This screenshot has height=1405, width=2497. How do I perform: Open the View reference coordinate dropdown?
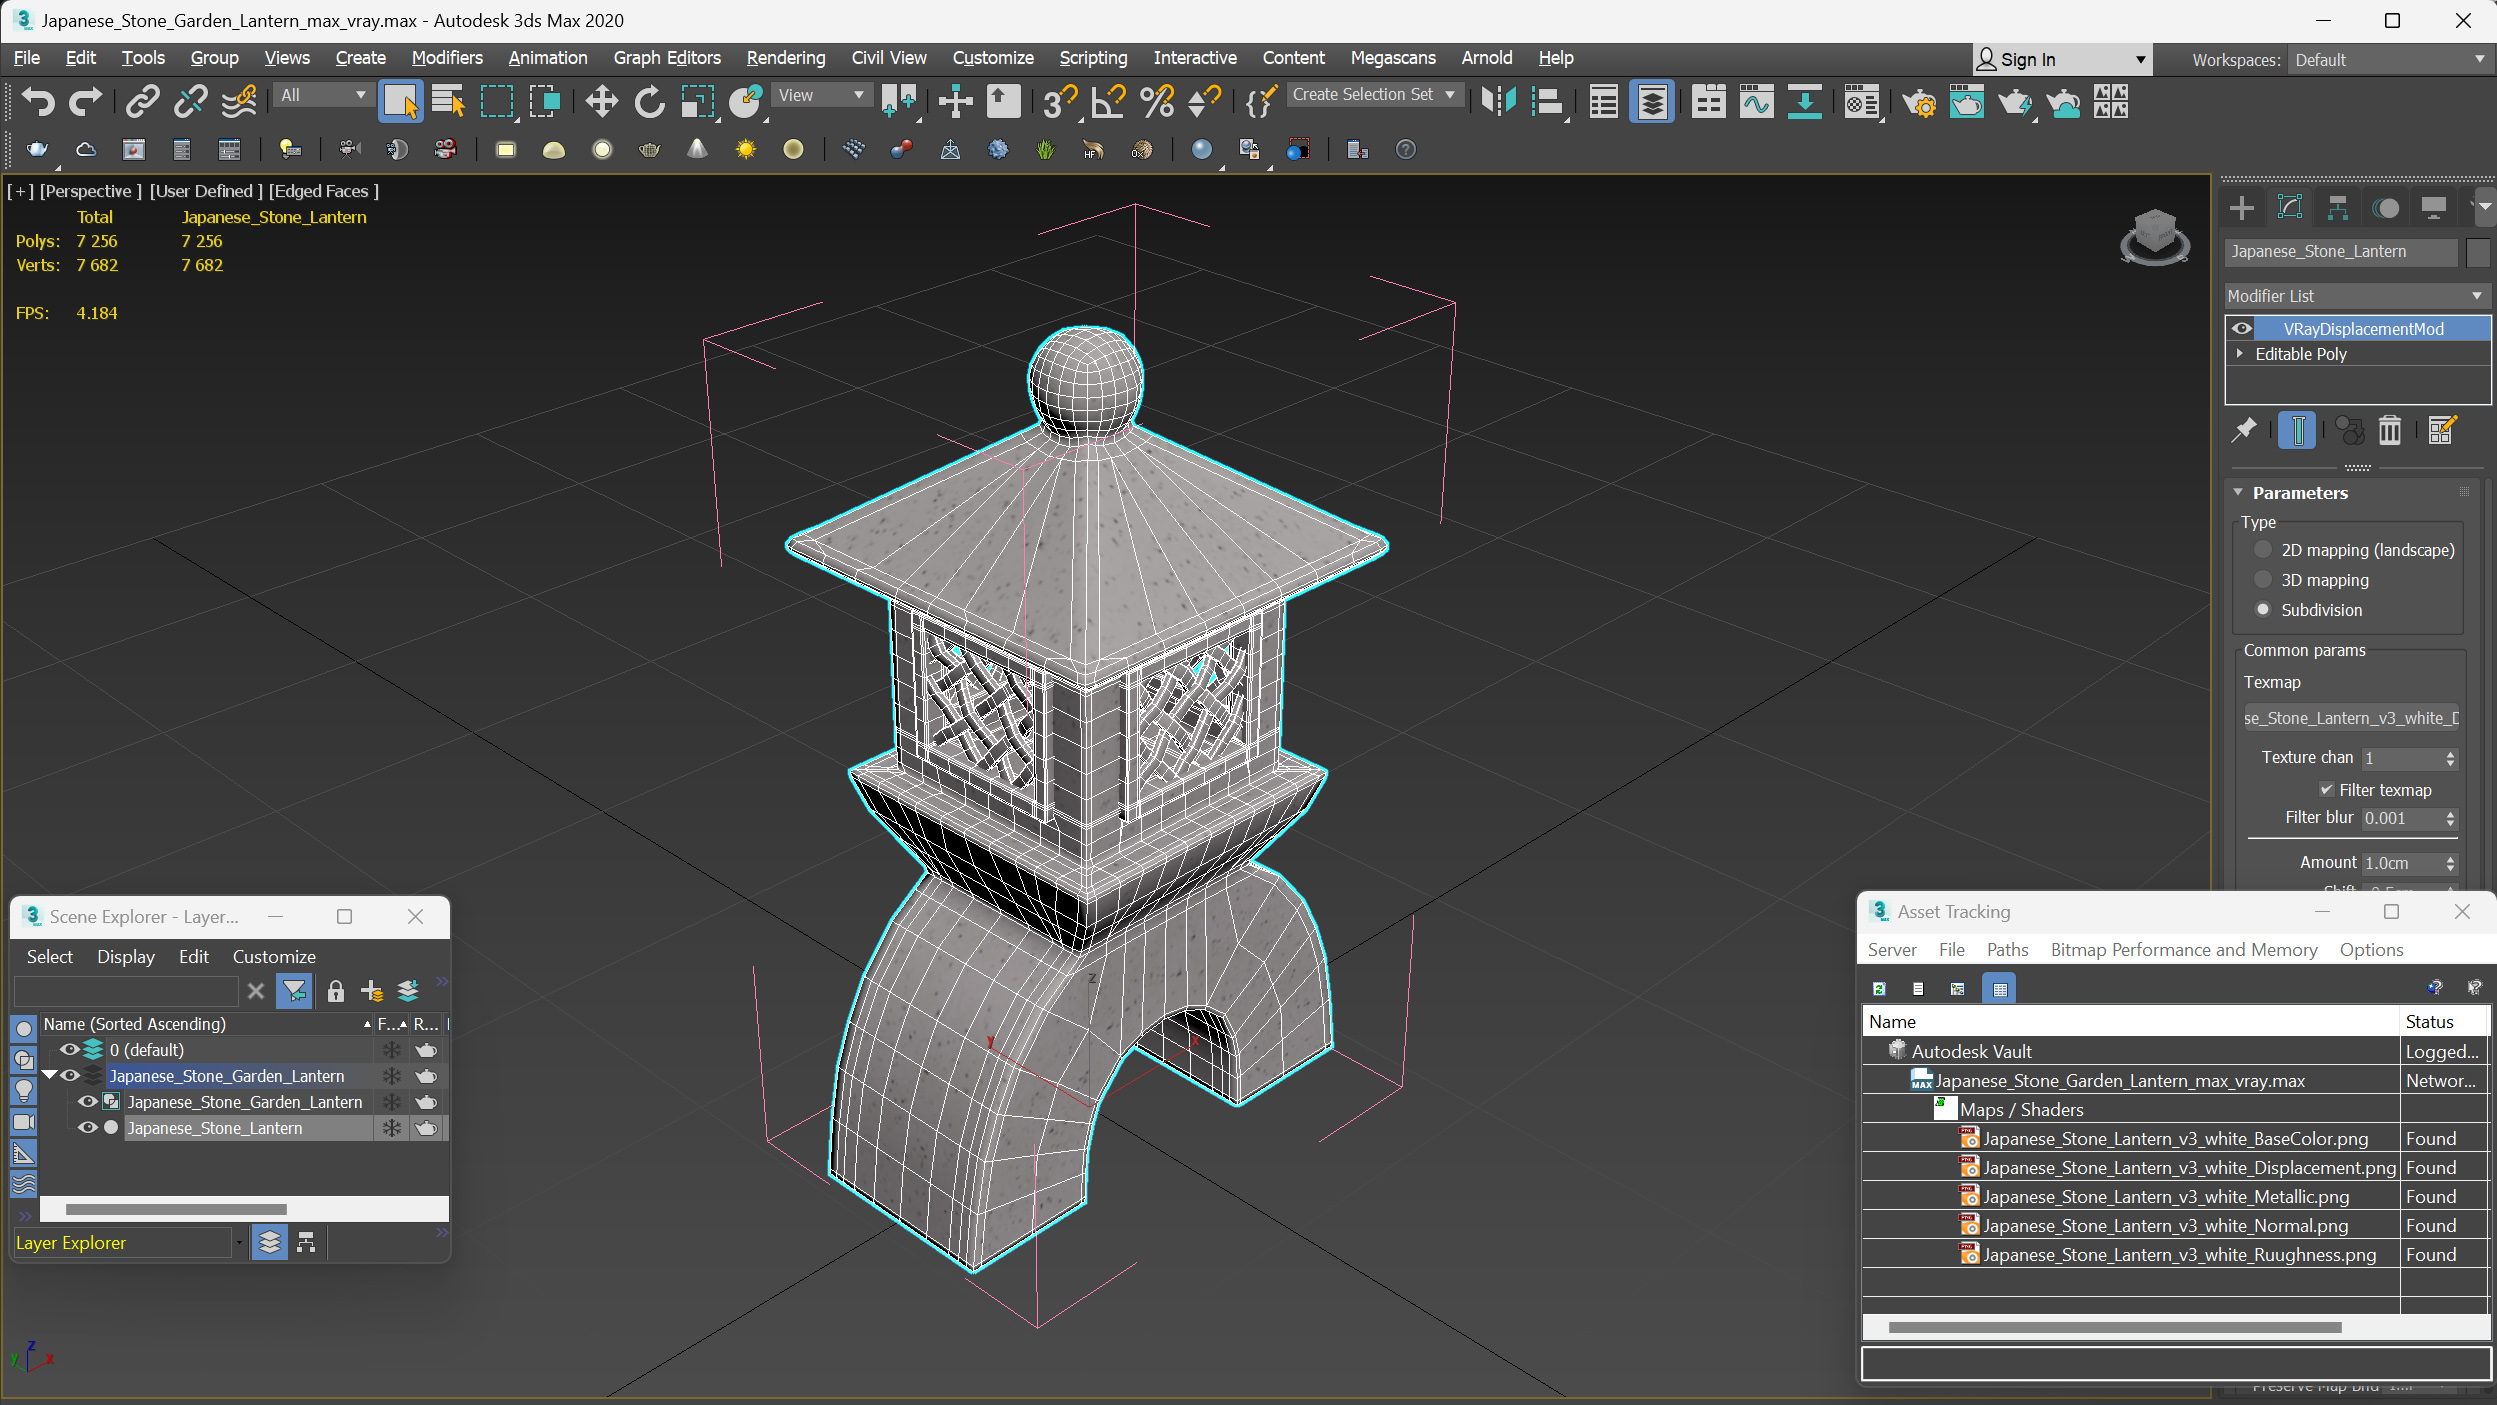(822, 95)
